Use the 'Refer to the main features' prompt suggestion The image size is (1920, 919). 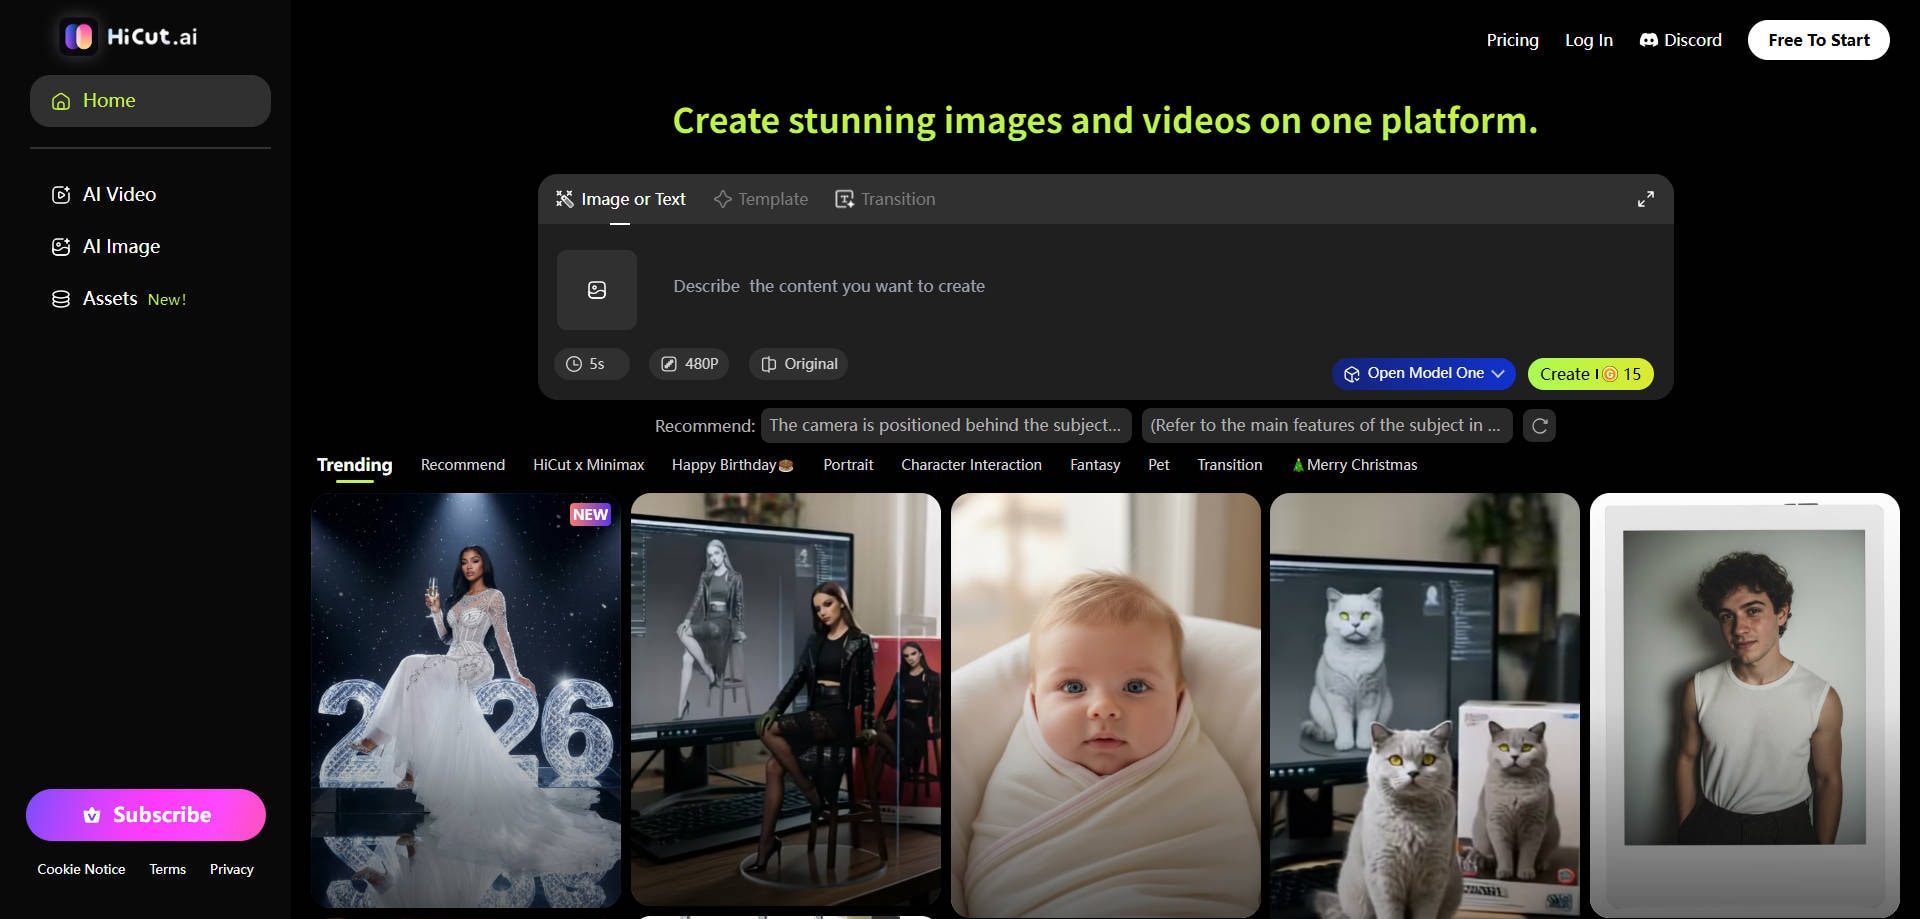tap(1327, 426)
